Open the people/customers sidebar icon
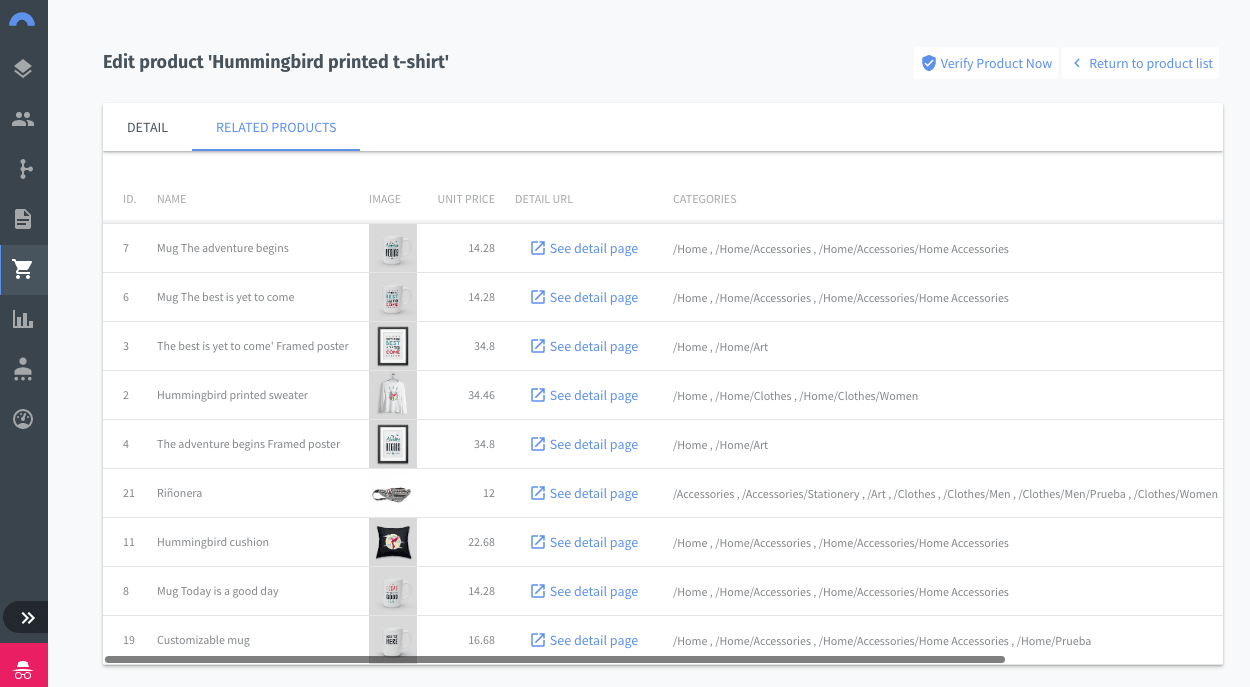1250x687 pixels. (x=23, y=119)
